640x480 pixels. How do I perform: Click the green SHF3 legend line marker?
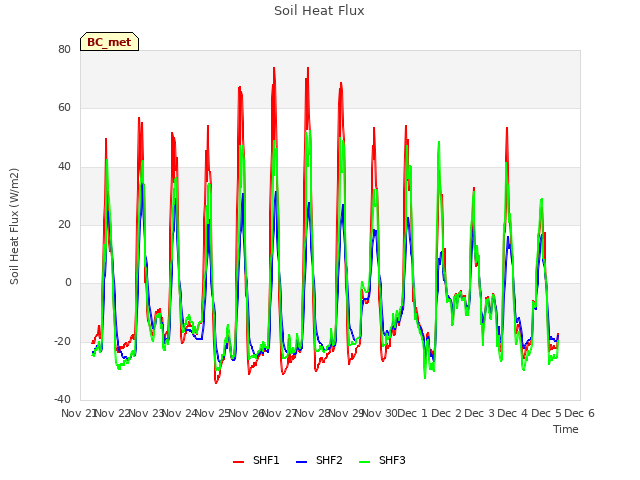tap(364, 462)
